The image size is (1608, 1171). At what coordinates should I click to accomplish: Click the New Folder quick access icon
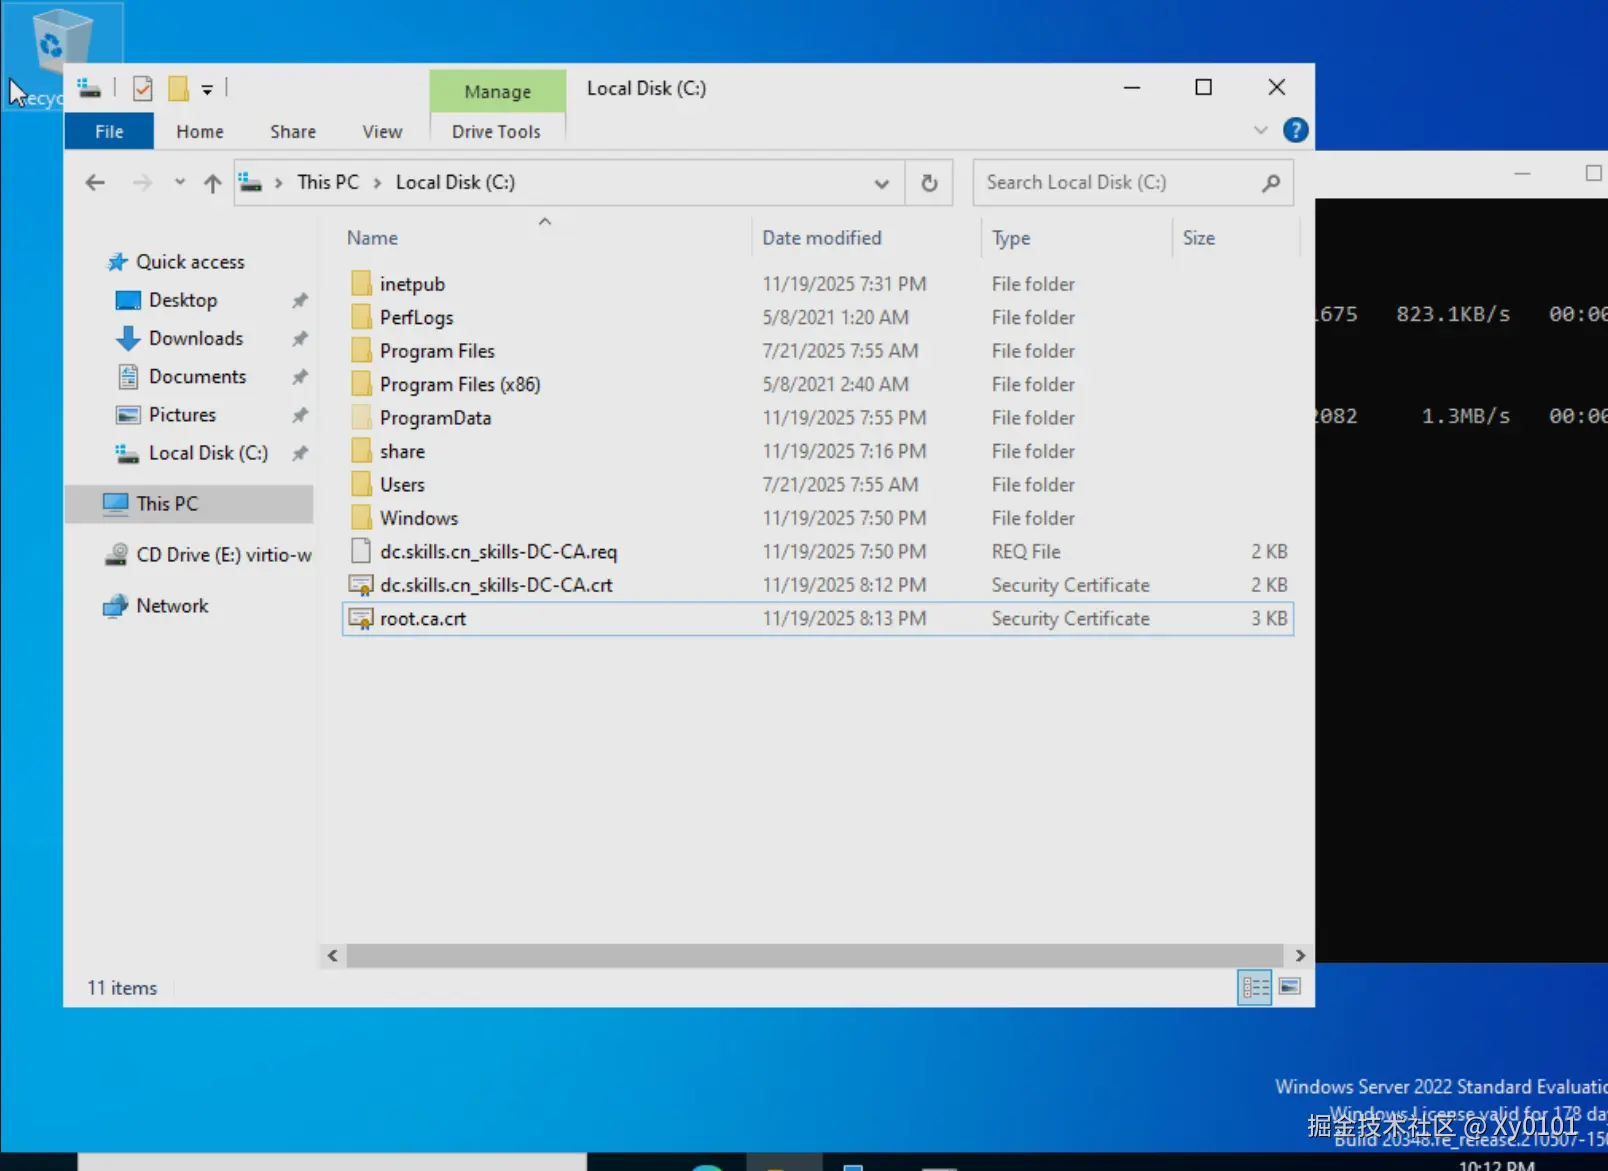tap(178, 89)
